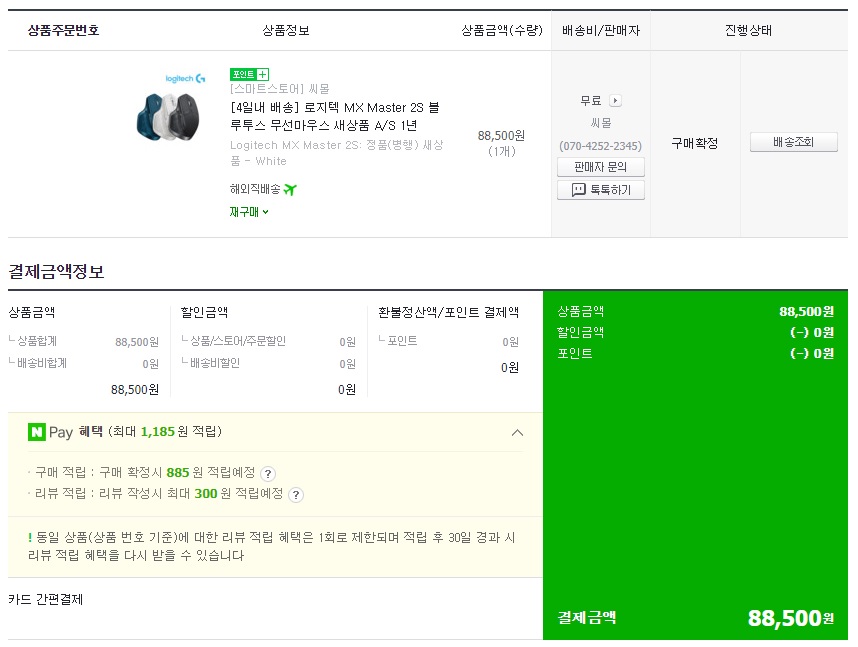This screenshot has width=858, height=647.
Task: Click the 배송조회 button
Action: coord(793,142)
